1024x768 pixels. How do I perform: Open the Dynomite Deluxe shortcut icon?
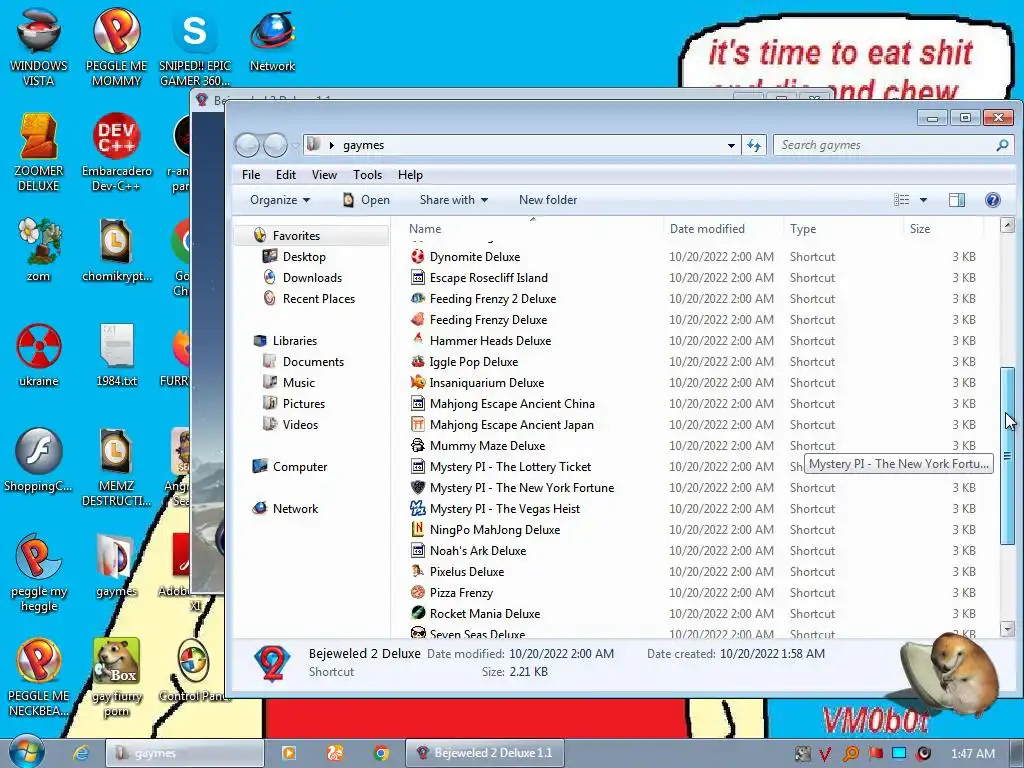coord(418,257)
